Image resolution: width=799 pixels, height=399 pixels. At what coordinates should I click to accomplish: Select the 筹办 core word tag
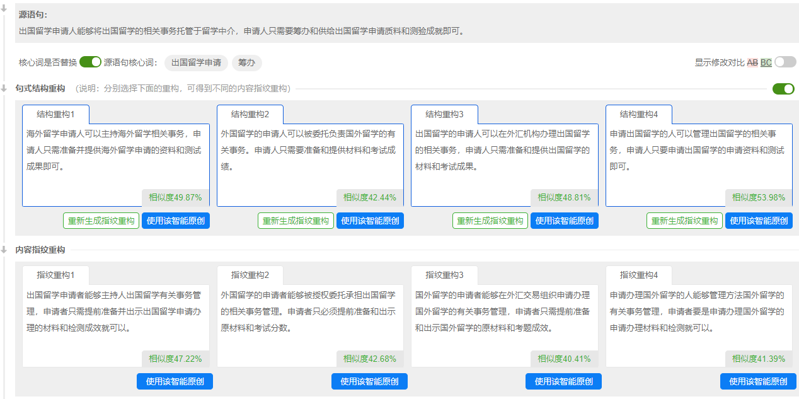[x=247, y=63]
